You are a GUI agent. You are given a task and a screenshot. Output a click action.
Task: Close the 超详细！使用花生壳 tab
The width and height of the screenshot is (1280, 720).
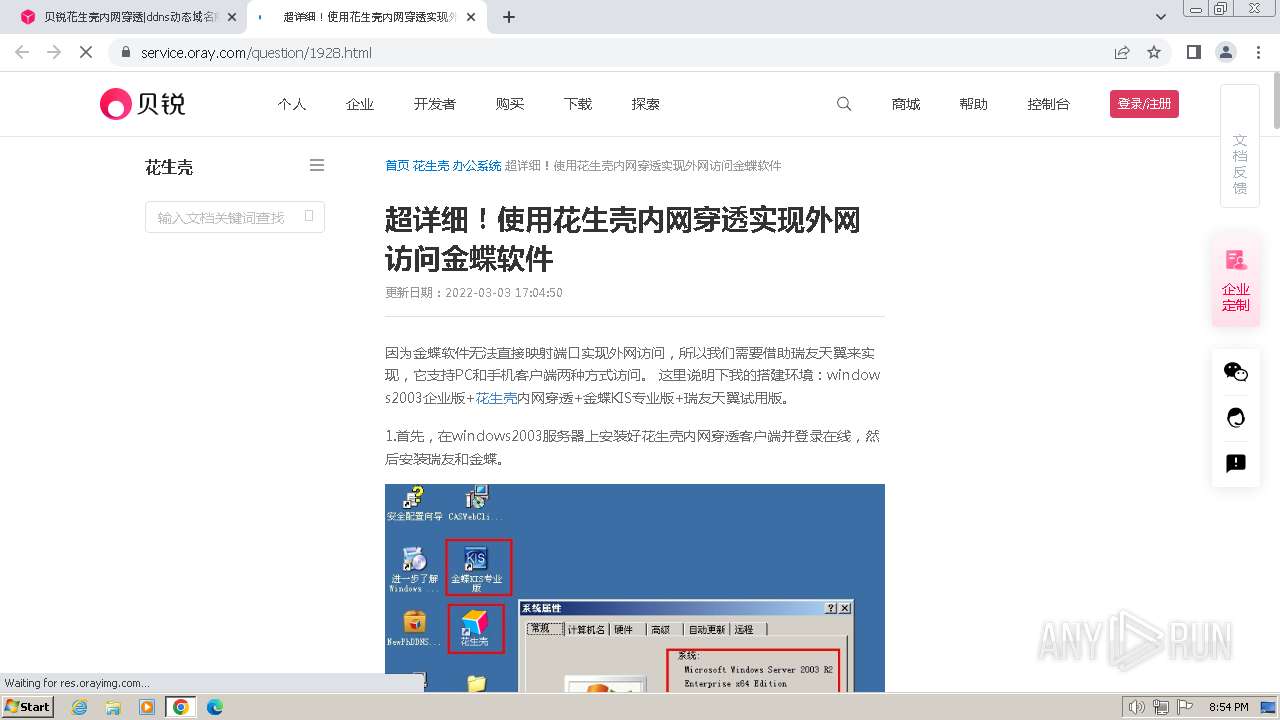(471, 17)
